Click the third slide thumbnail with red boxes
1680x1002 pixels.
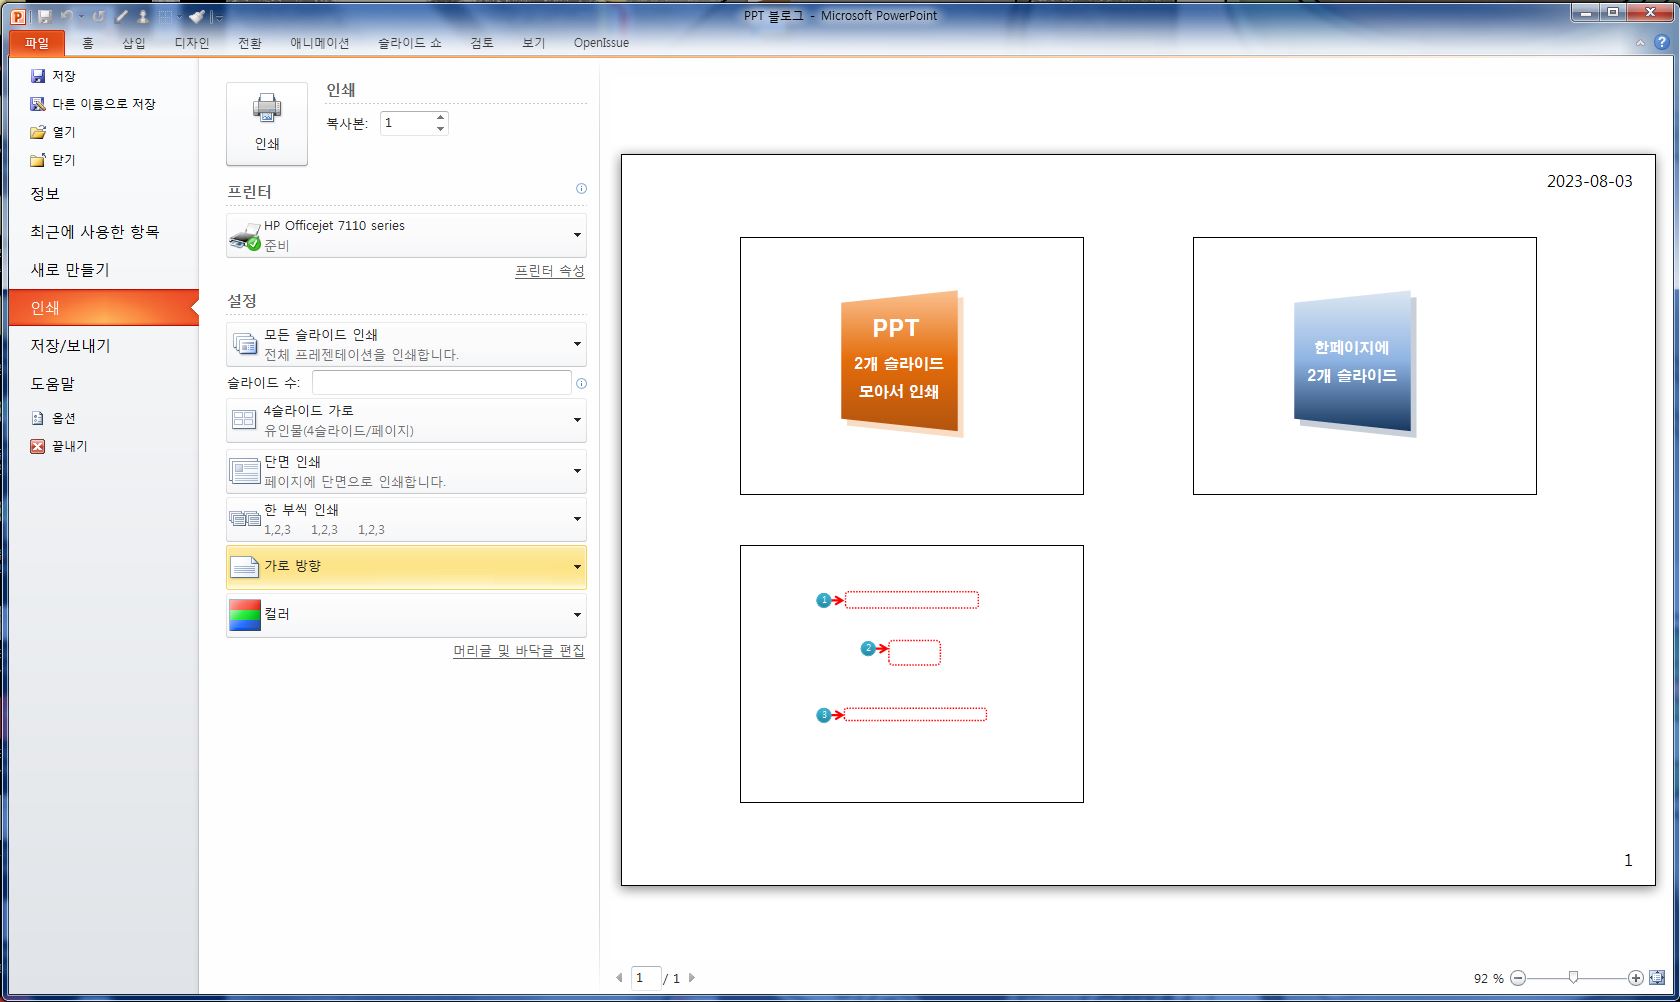click(912, 674)
